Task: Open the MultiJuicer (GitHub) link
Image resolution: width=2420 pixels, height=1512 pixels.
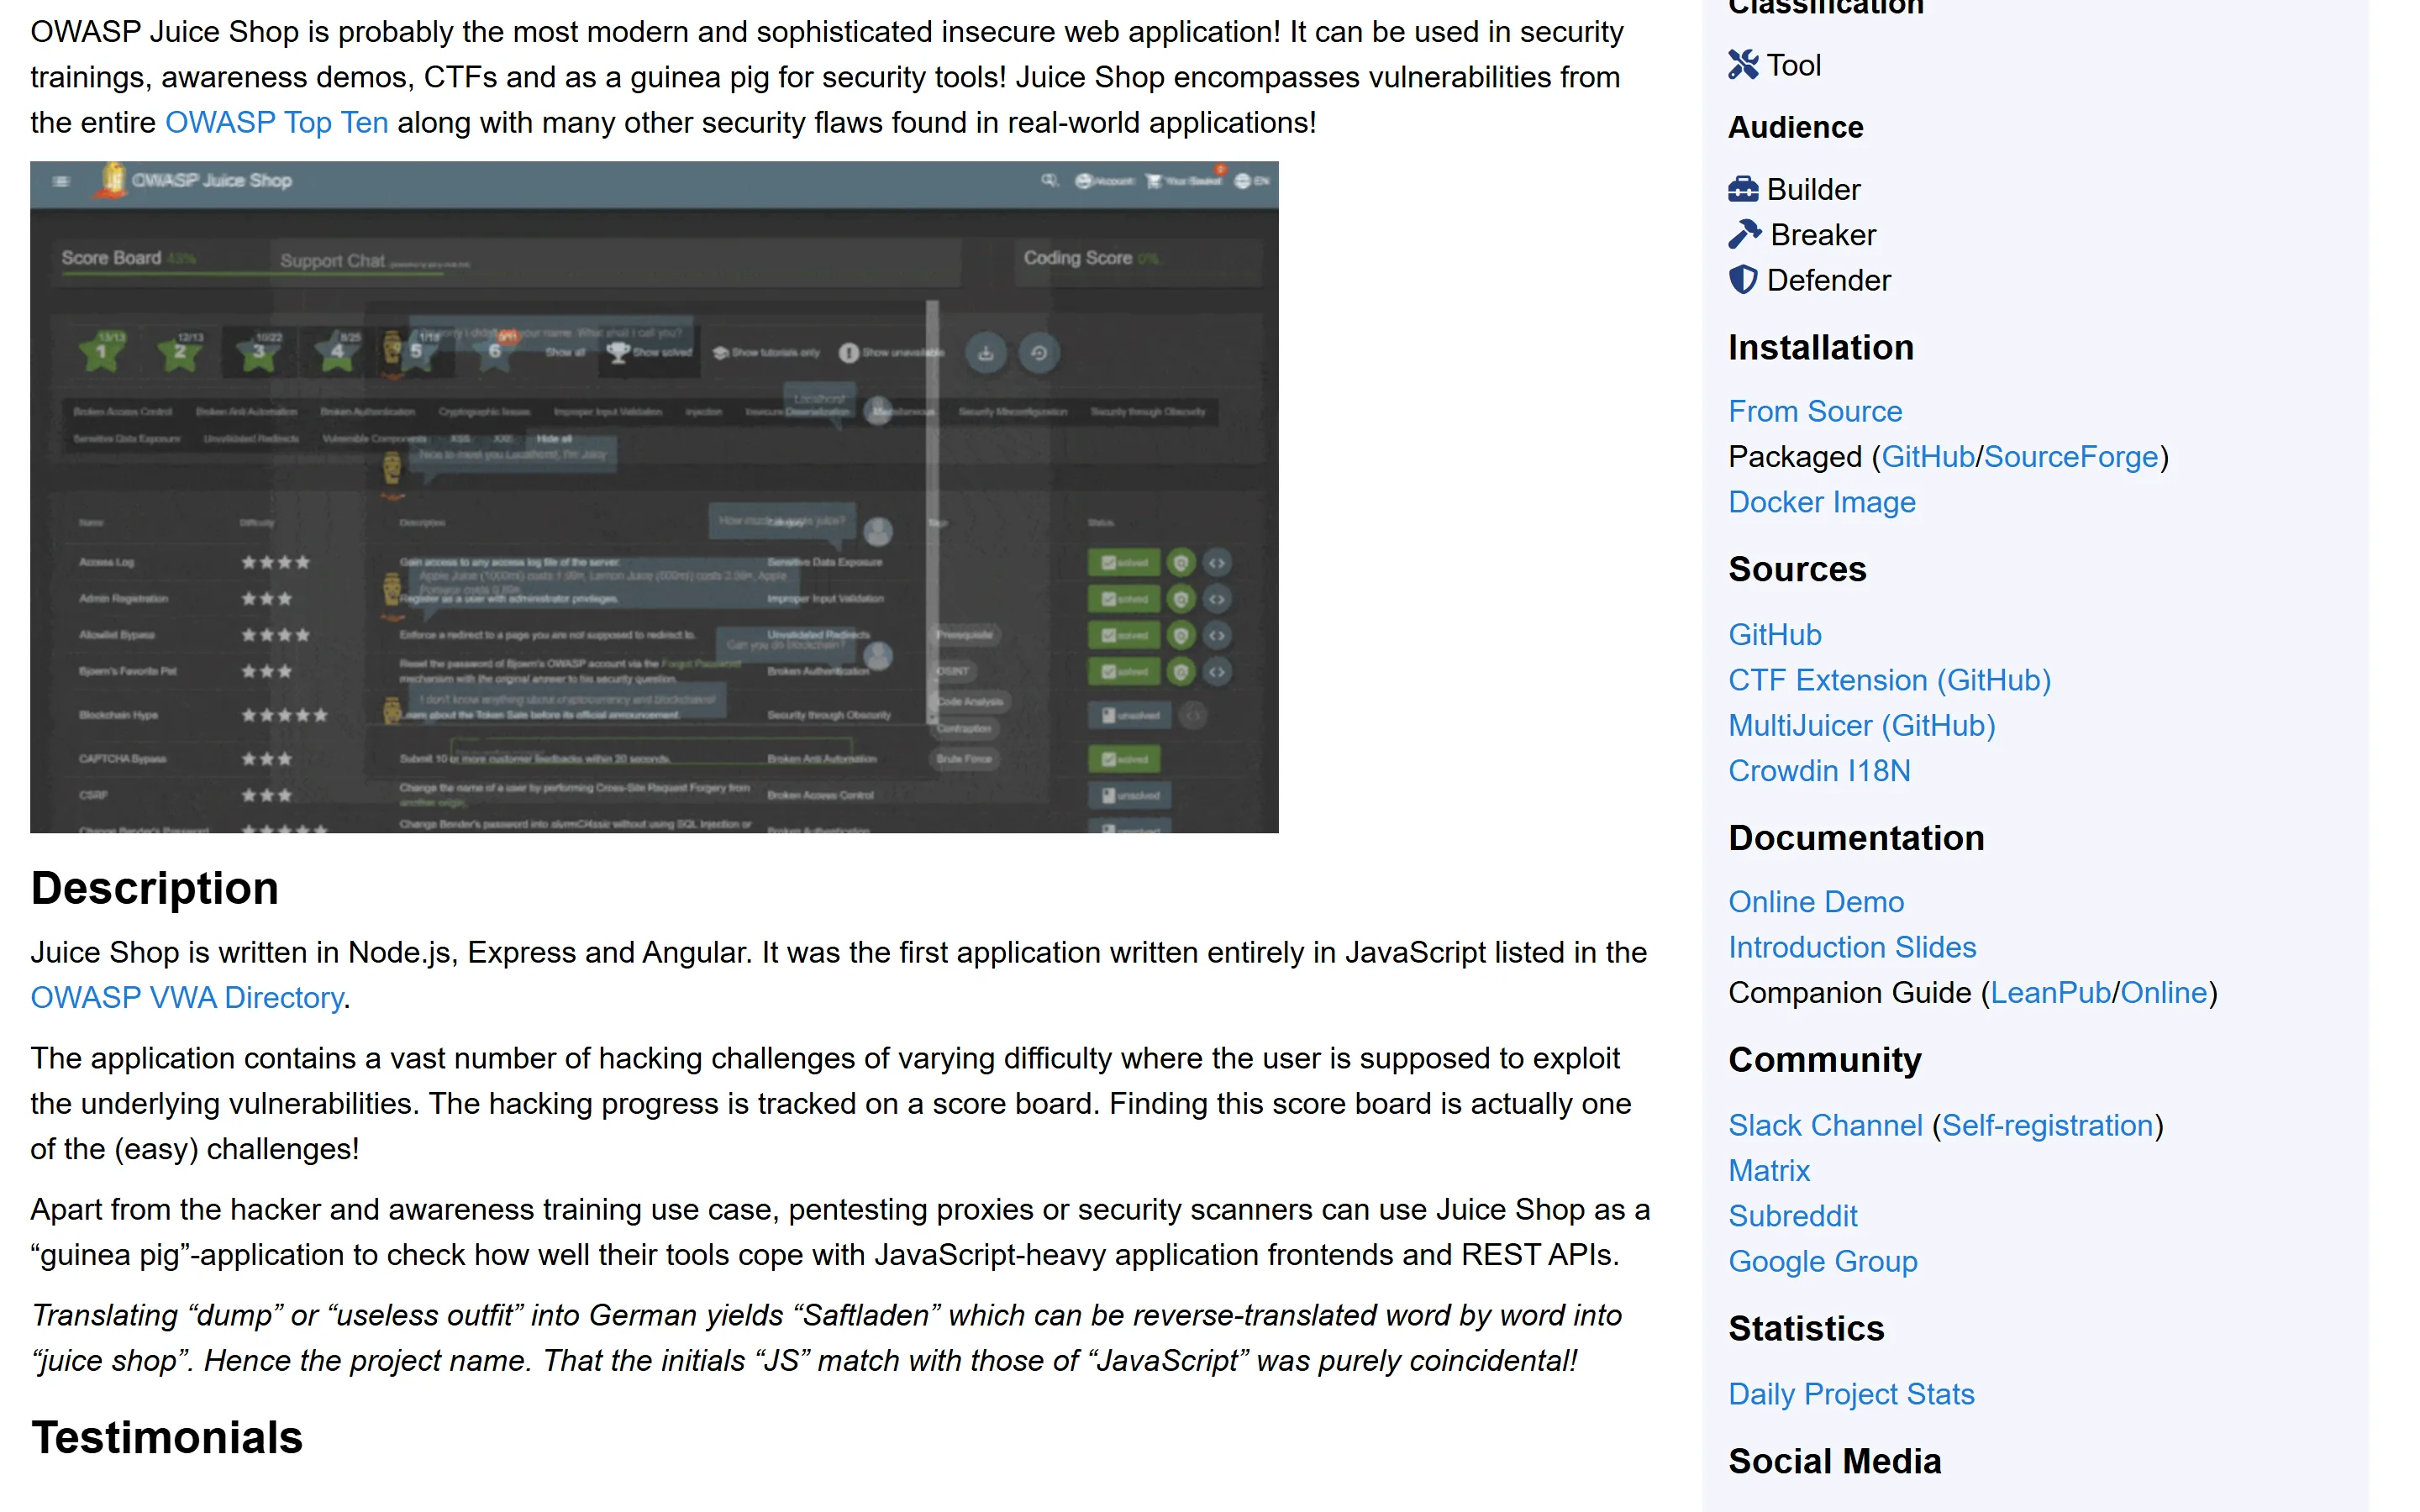Action: pos(1862,725)
